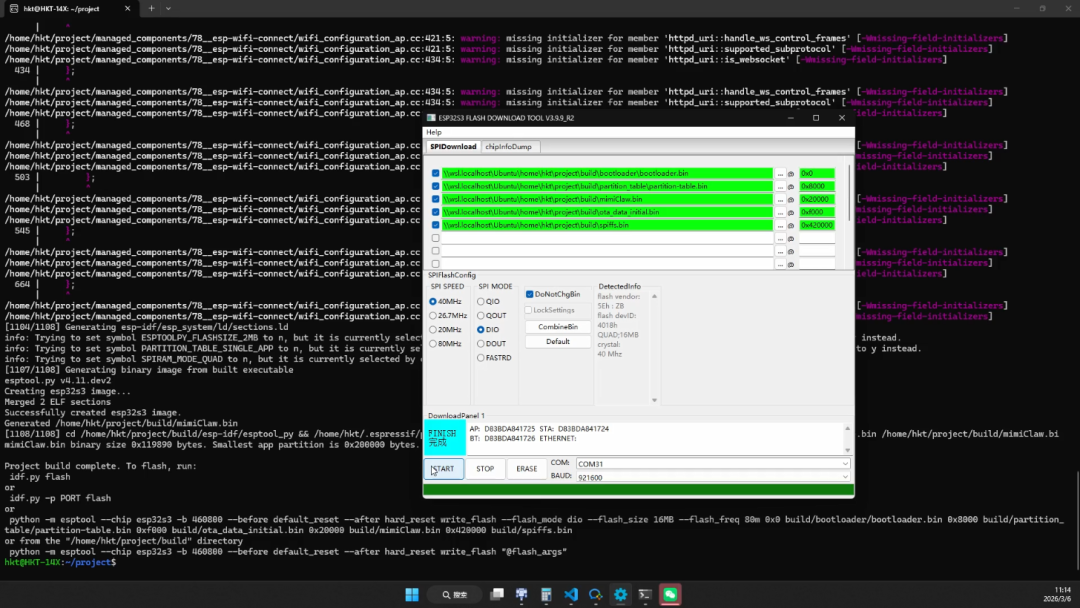Click the bootloader.bin file path field
Screen dimensions: 1080x608
point(607,174)
